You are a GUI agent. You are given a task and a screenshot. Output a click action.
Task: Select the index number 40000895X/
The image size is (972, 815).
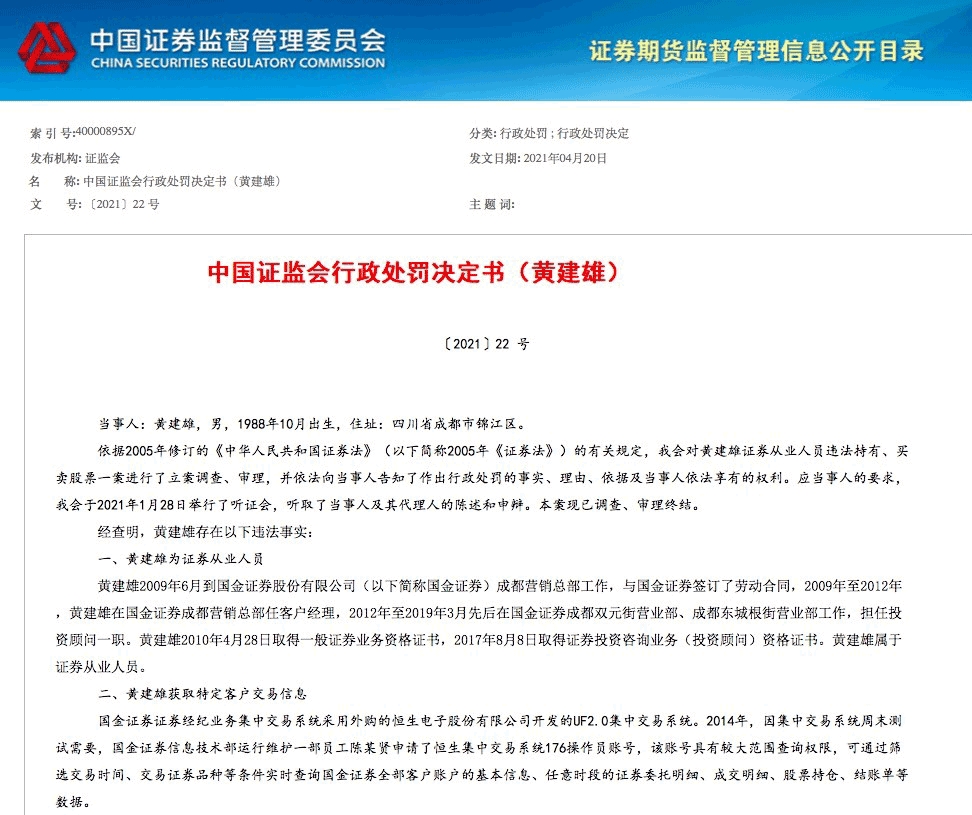click(105, 131)
